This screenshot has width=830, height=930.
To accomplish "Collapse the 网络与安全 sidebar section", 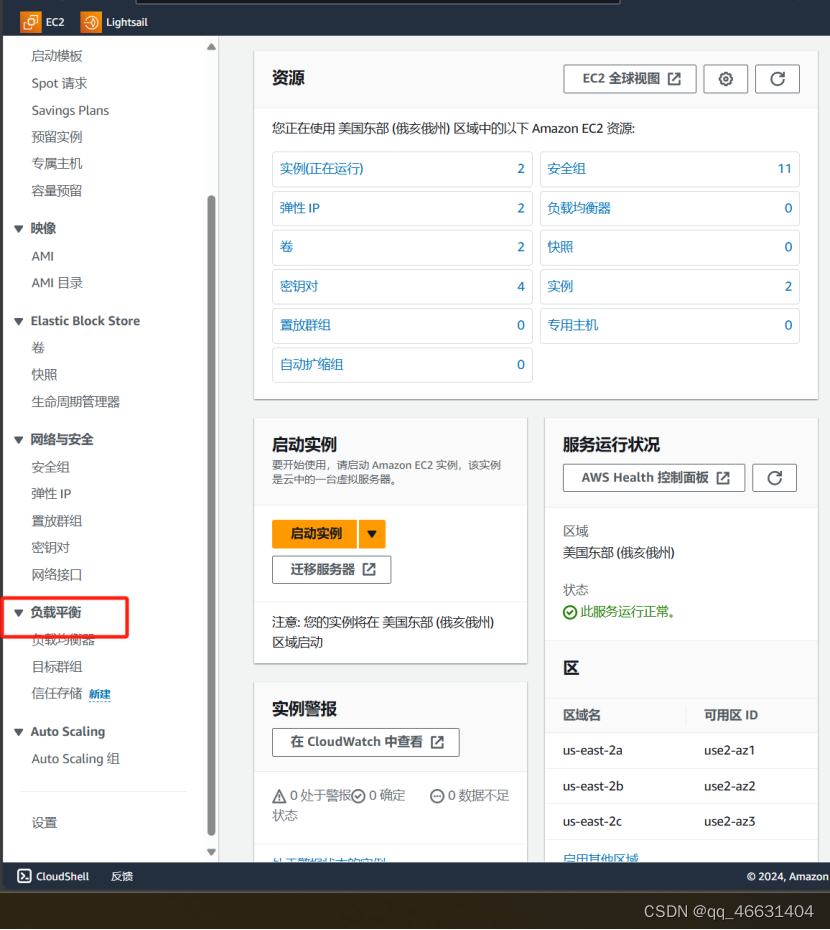I will pyautogui.click(x=18, y=440).
